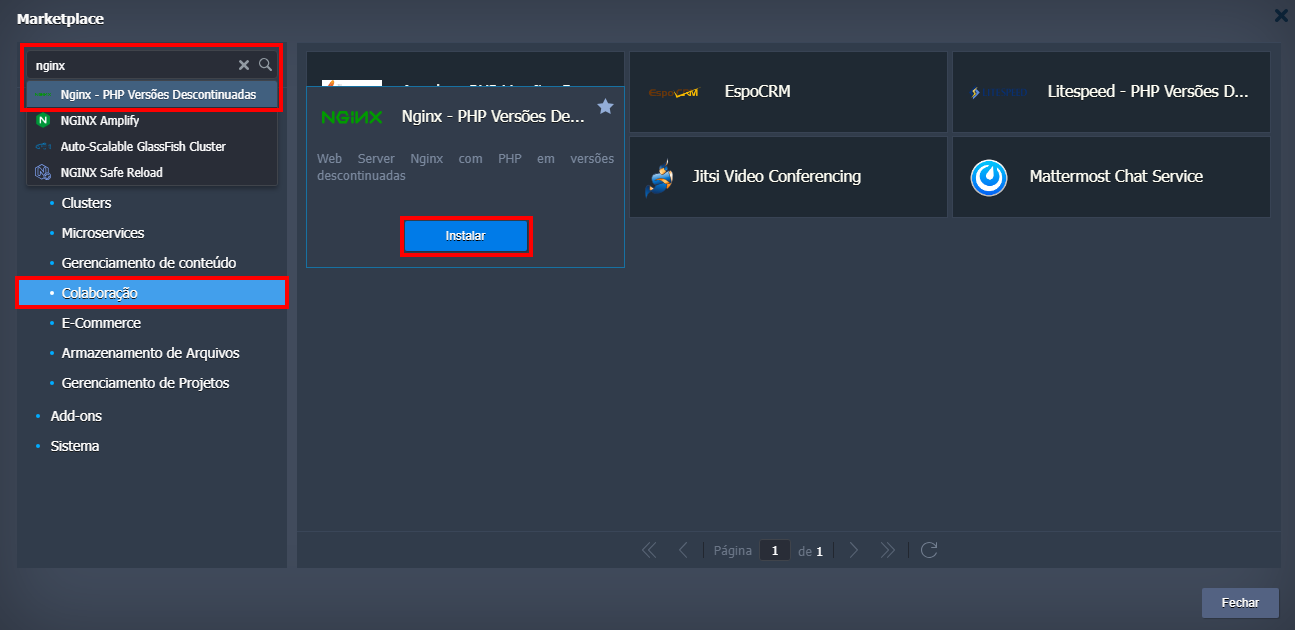Click the Mattermost logo icon
1295x630 pixels.
coord(989,177)
